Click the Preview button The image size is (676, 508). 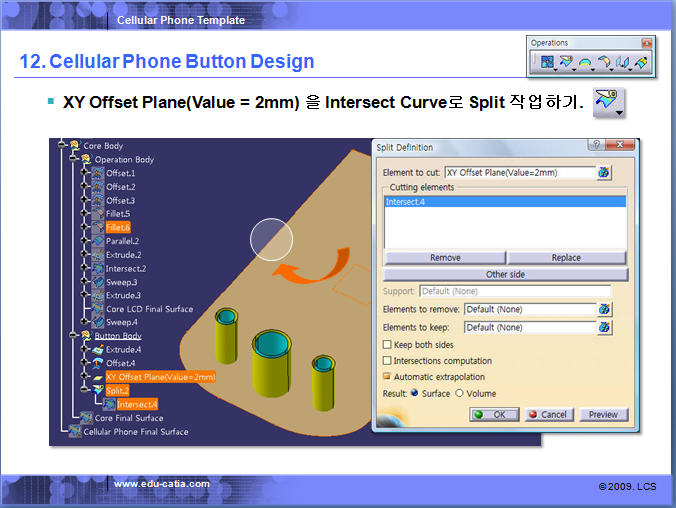click(x=603, y=414)
